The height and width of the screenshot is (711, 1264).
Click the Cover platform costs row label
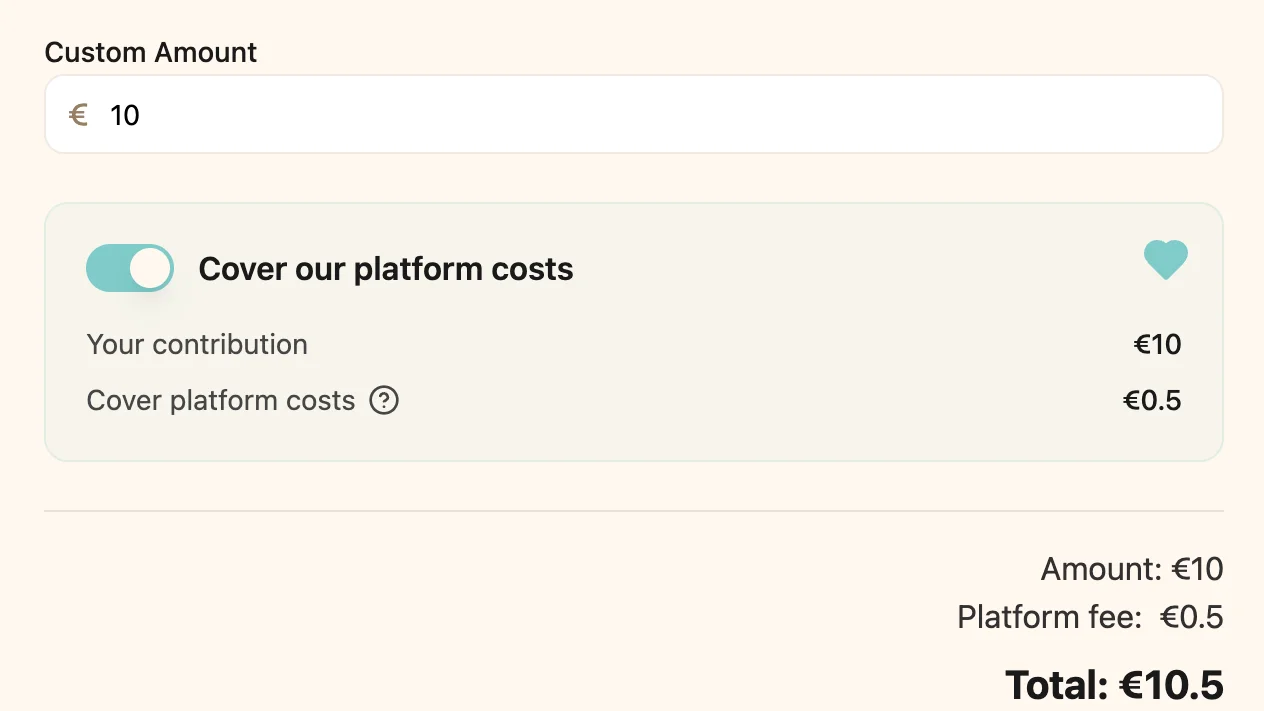(221, 401)
